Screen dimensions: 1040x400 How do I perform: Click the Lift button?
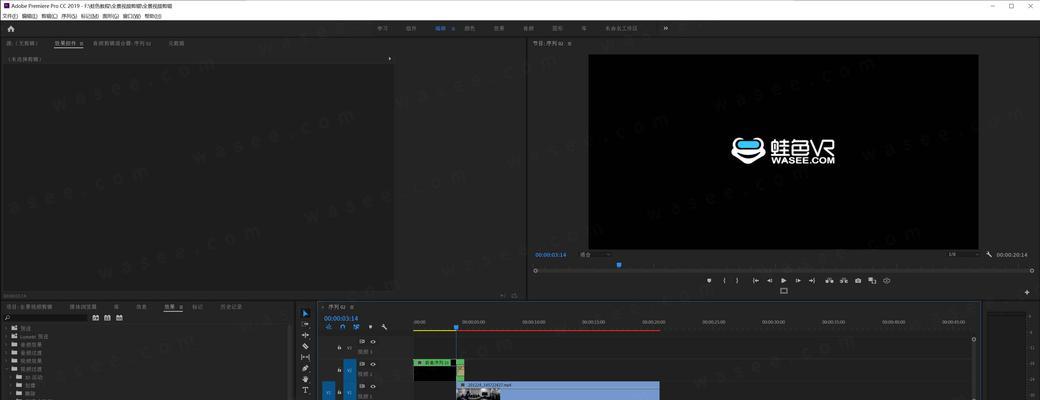829,281
